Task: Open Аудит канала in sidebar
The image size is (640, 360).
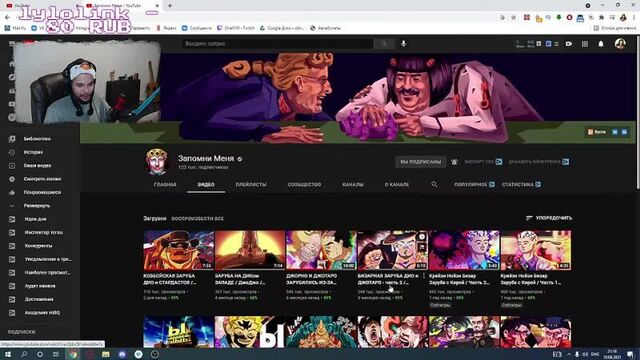Action: tap(40, 286)
